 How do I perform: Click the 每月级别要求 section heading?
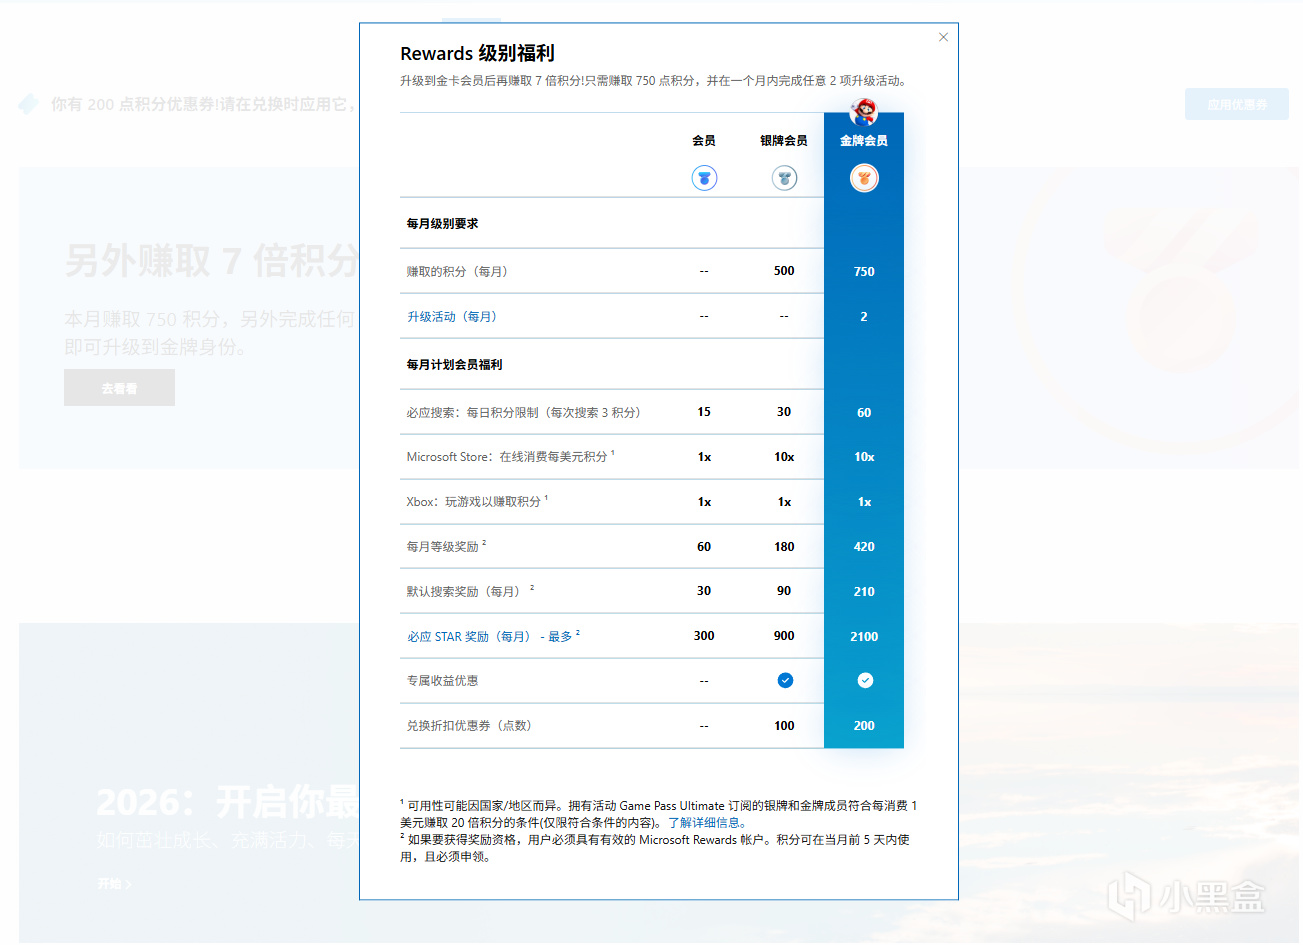pos(442,223)
